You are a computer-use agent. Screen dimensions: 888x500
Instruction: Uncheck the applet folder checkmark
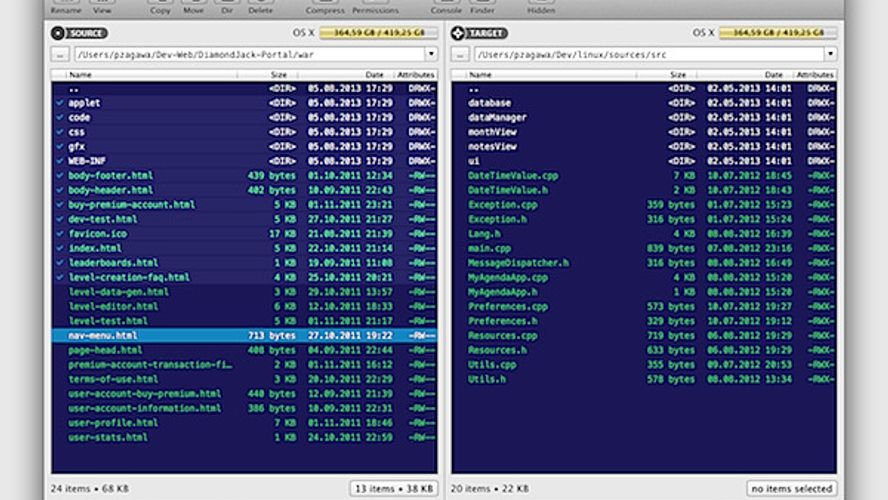point(59,103)
